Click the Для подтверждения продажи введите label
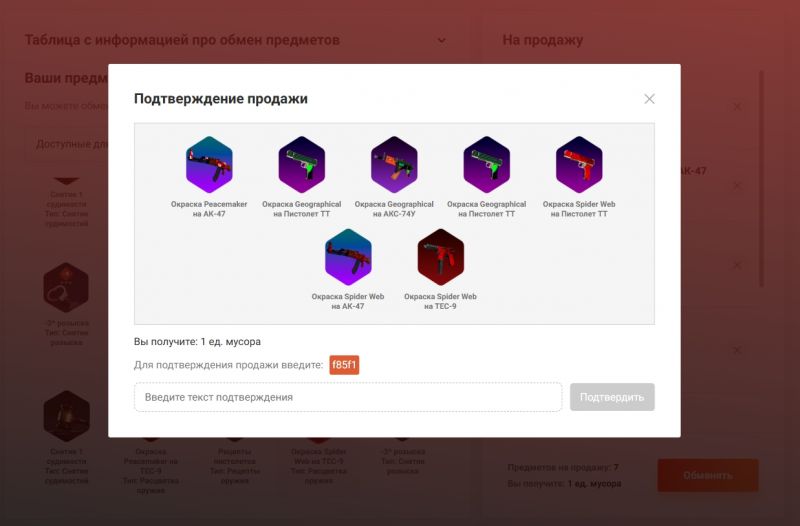 [229, 365]
